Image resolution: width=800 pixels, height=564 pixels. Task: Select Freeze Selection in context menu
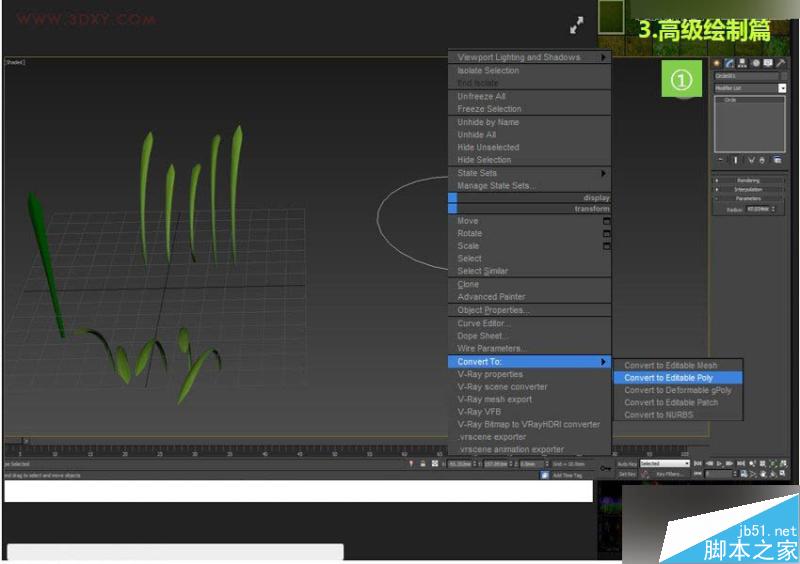click(530, 109)
